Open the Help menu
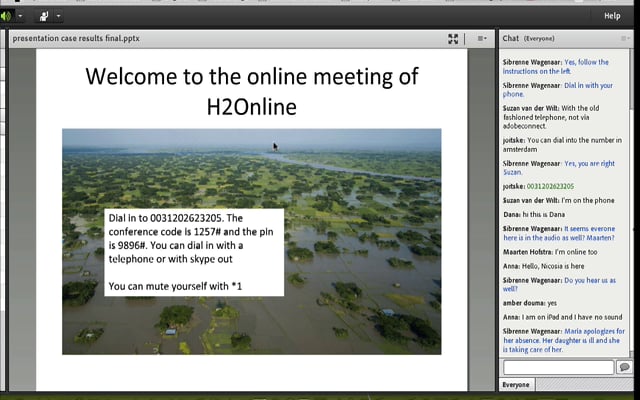 pyautogui.click(x=612, y=16)
